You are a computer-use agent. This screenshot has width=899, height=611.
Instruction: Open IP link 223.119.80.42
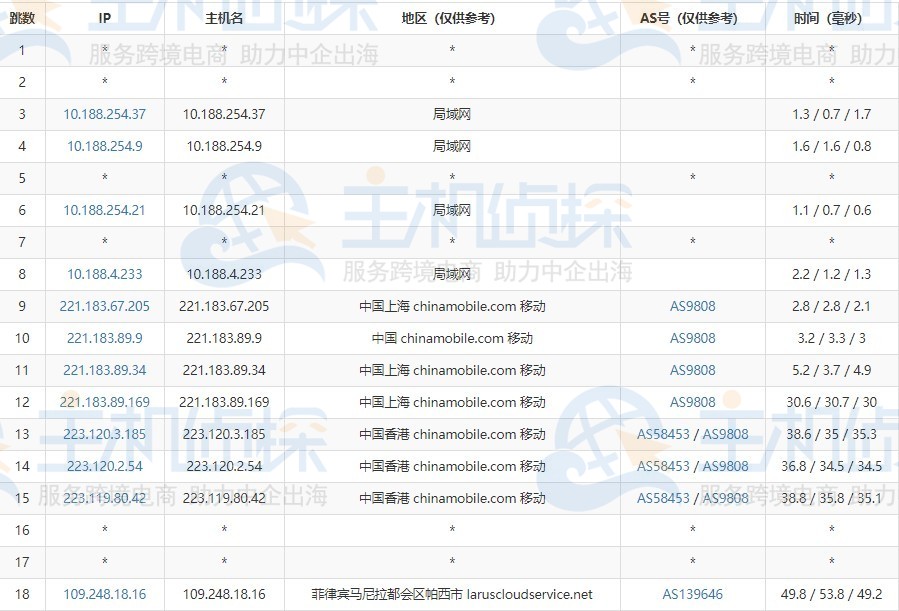104,498
